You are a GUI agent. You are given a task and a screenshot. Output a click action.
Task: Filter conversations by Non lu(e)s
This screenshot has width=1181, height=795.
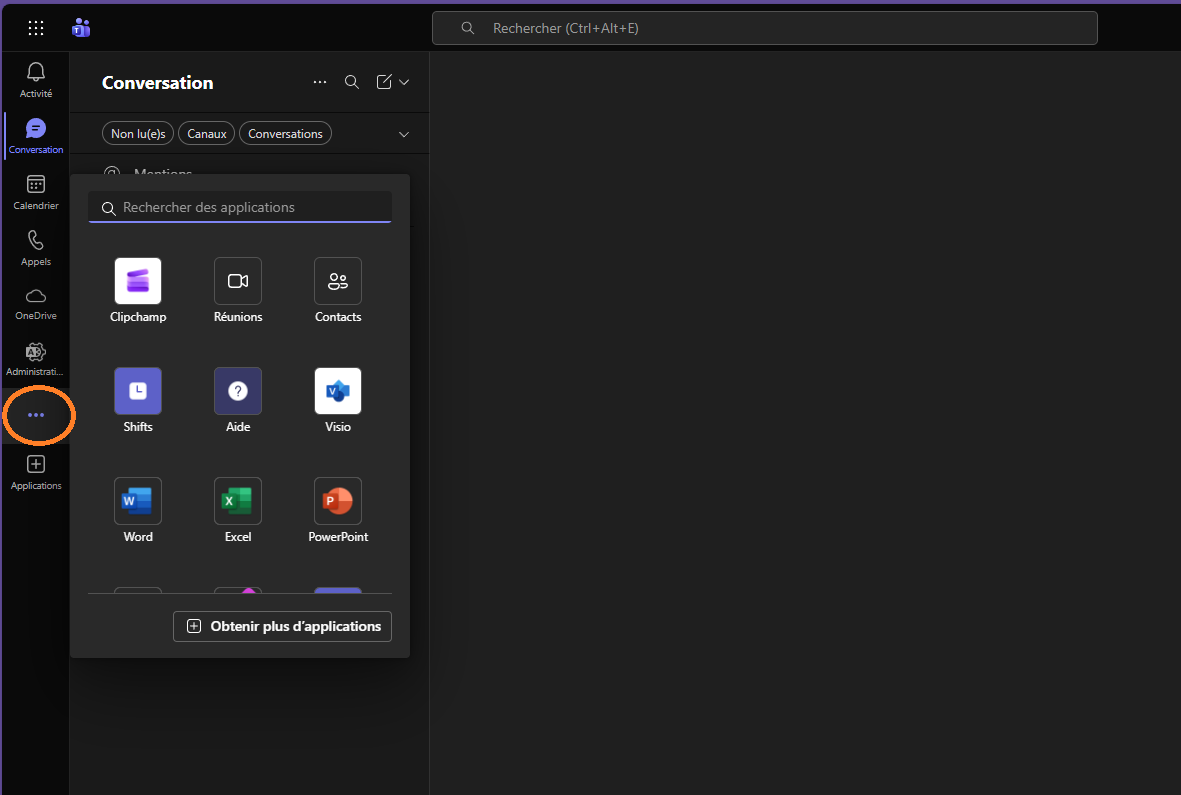coord(137,133)
